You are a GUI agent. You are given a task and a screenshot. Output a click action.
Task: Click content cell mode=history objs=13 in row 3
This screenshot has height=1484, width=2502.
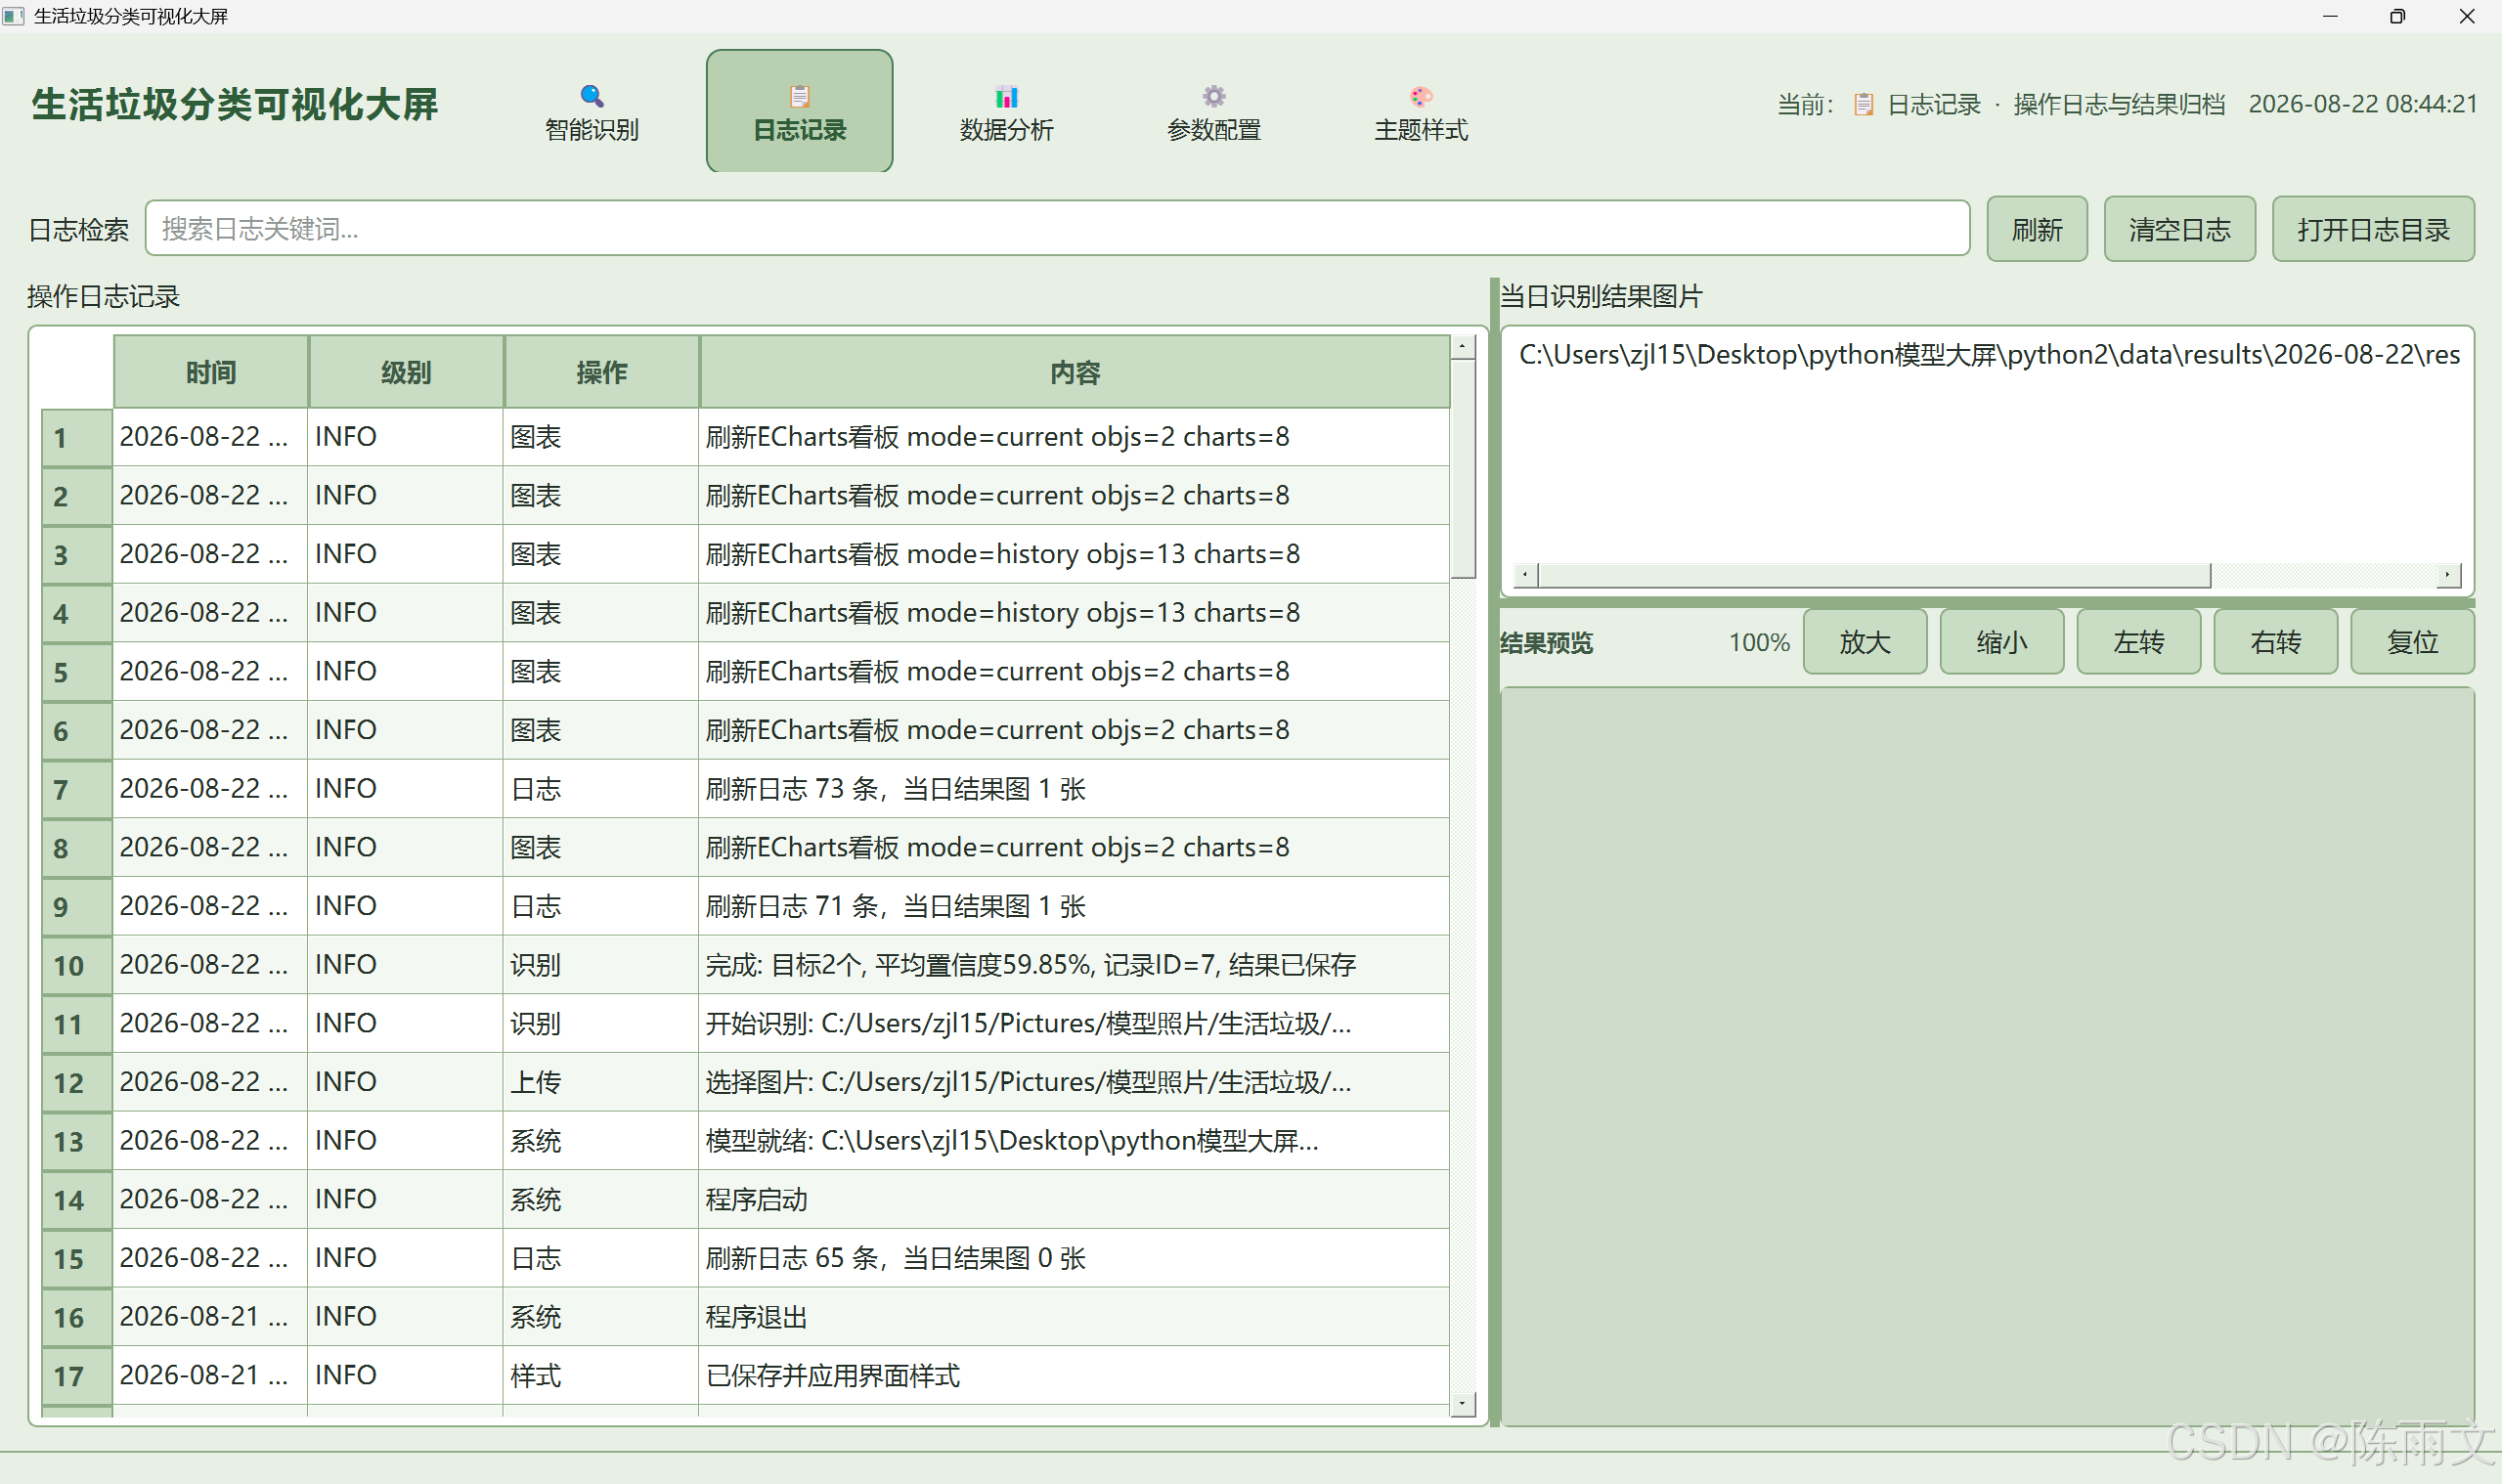point(1074,554)
